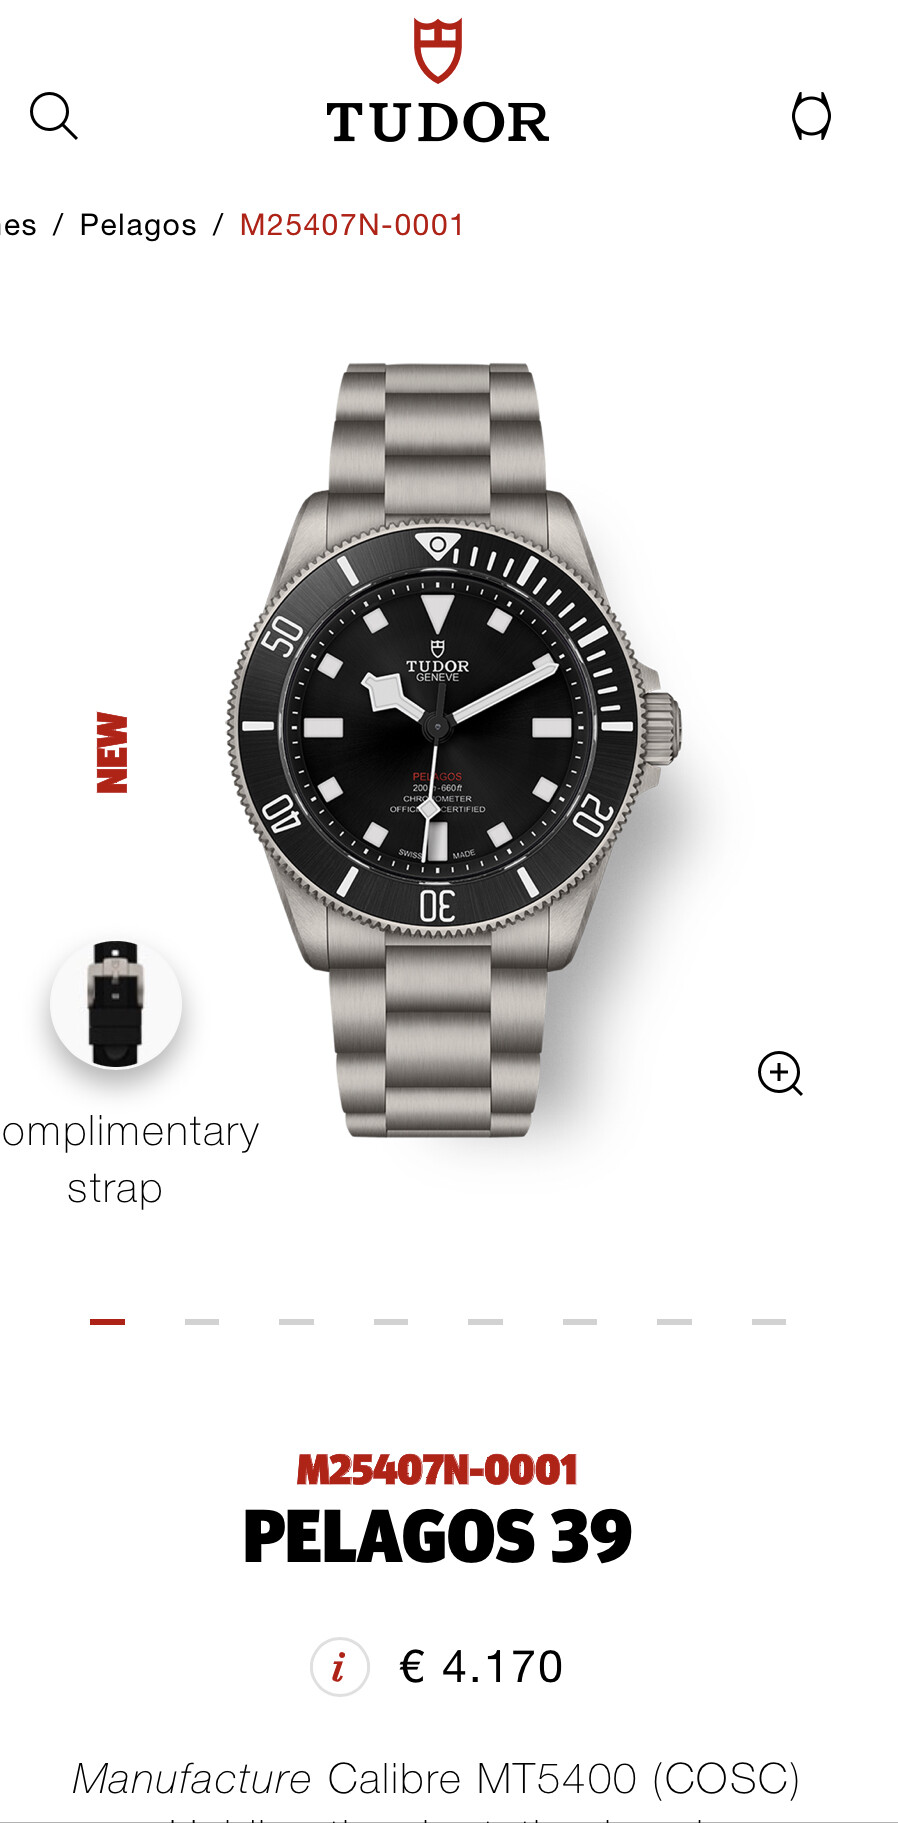Select the first red carousel indicator

tap(107, 1322)
